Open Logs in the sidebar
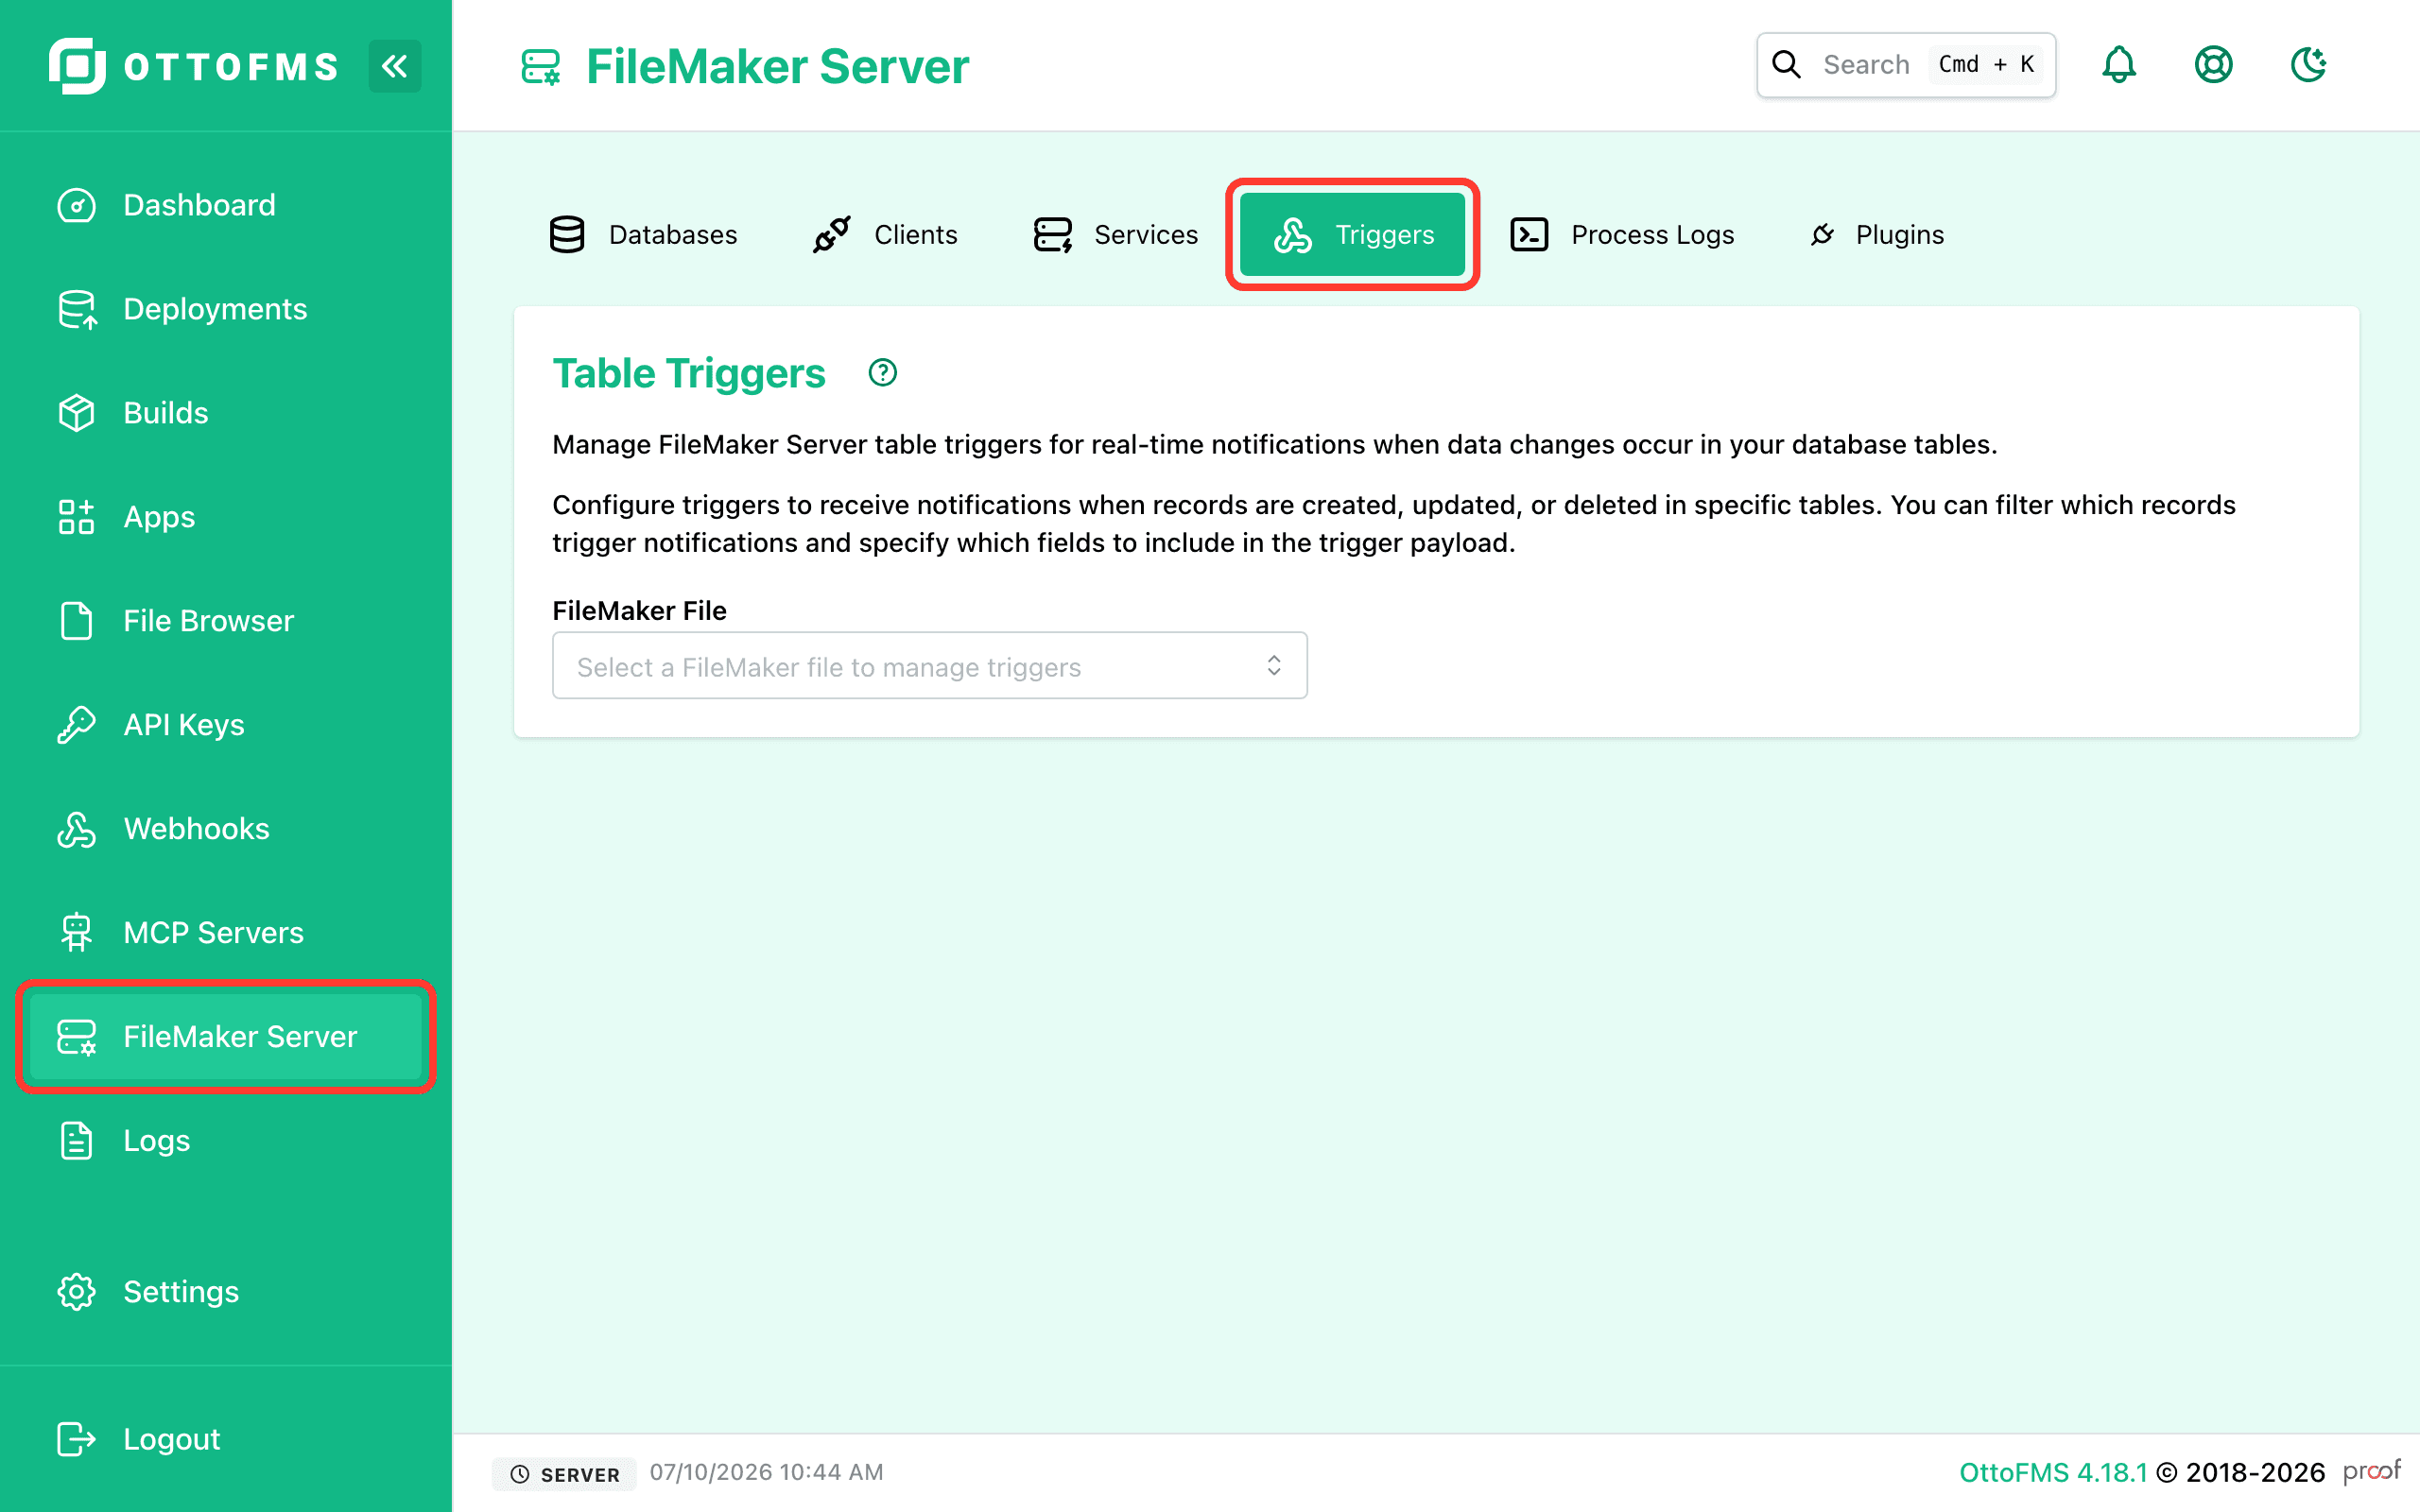The width and height of the screenshot is (2420, 1512). pos(226,1141)
